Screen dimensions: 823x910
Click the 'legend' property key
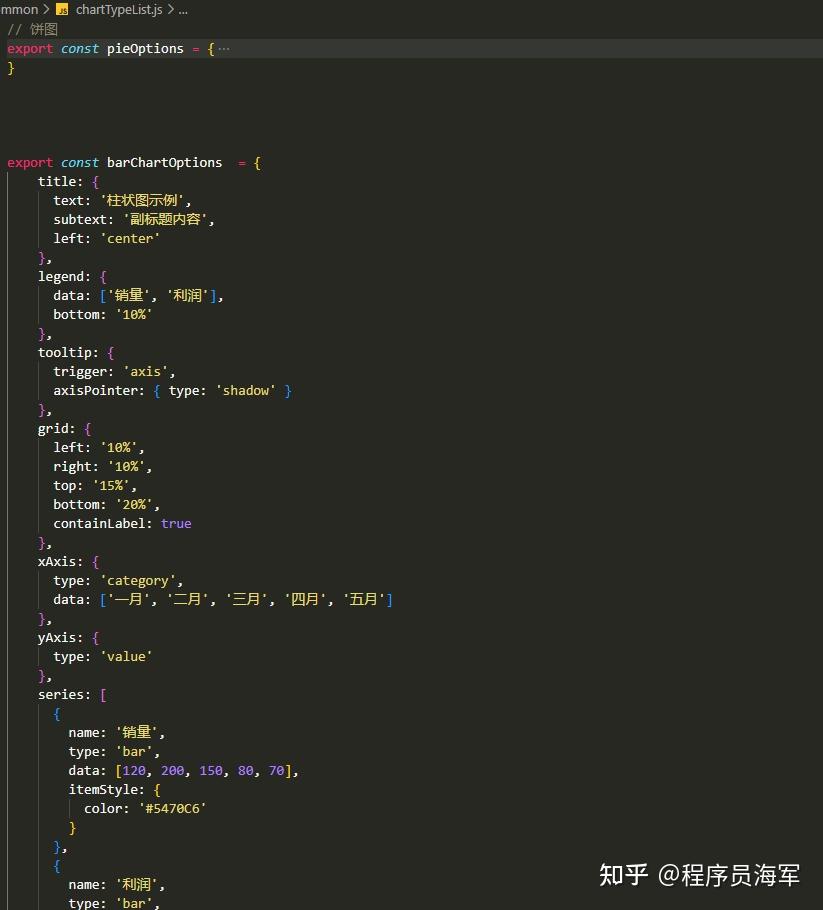61,276
